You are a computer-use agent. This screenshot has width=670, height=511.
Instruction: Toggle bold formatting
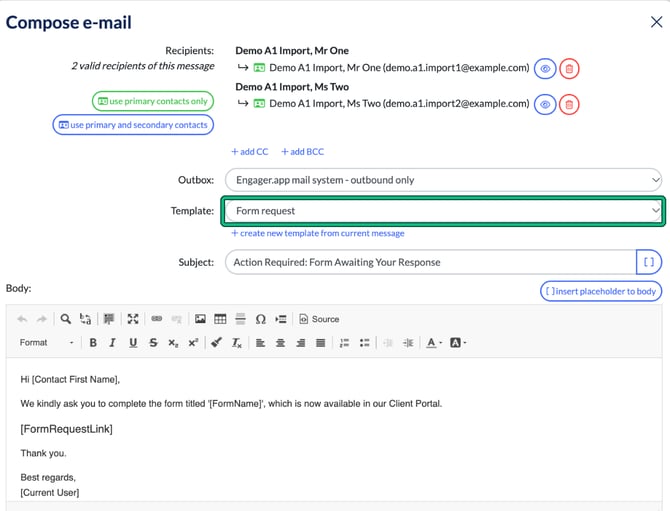click(93, 343)
